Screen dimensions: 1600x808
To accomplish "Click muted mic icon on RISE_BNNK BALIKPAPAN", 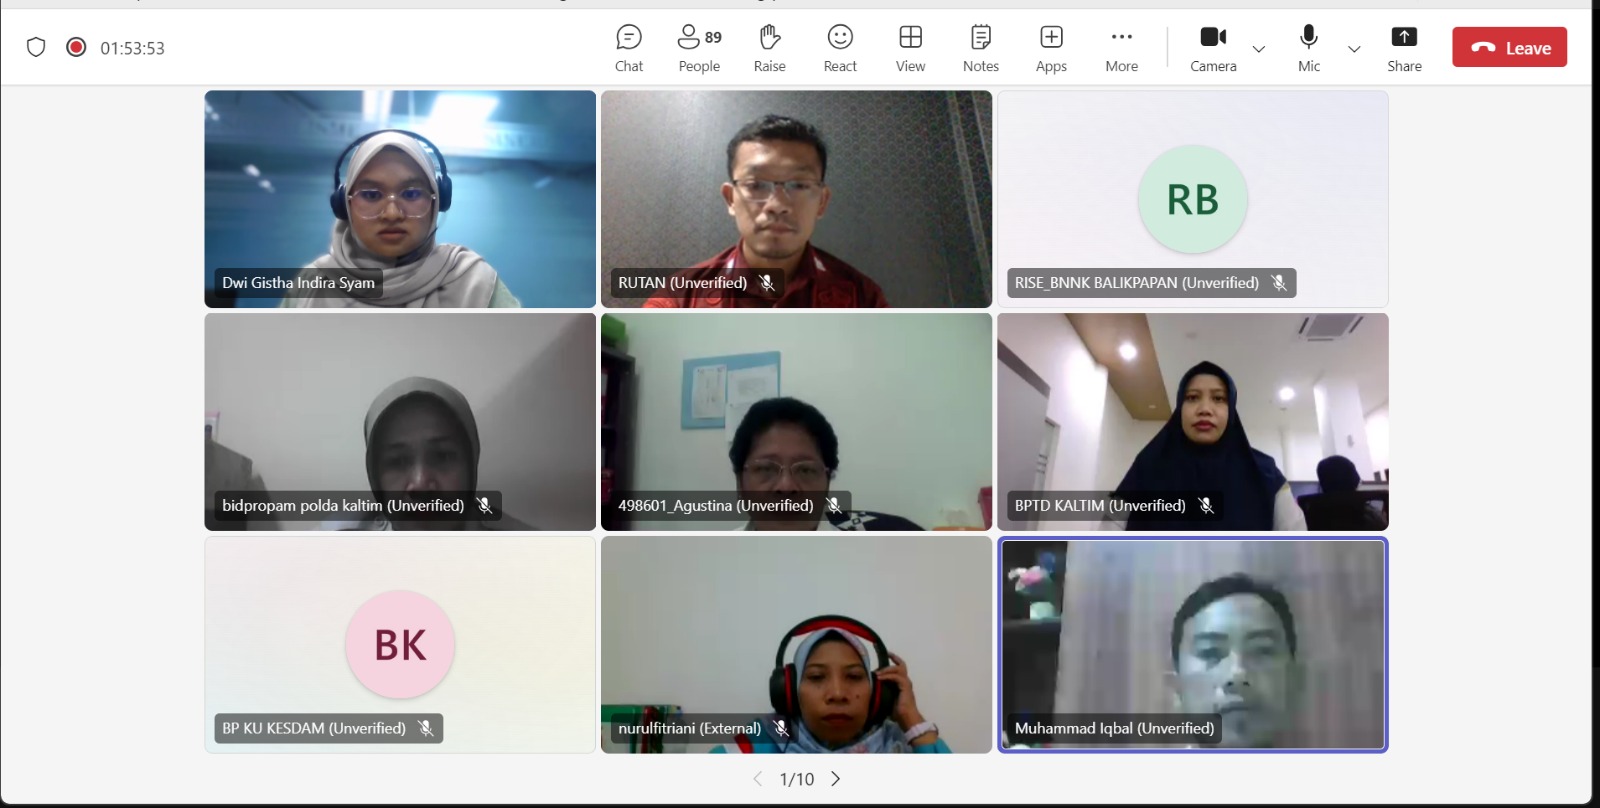I will 1278,283.
